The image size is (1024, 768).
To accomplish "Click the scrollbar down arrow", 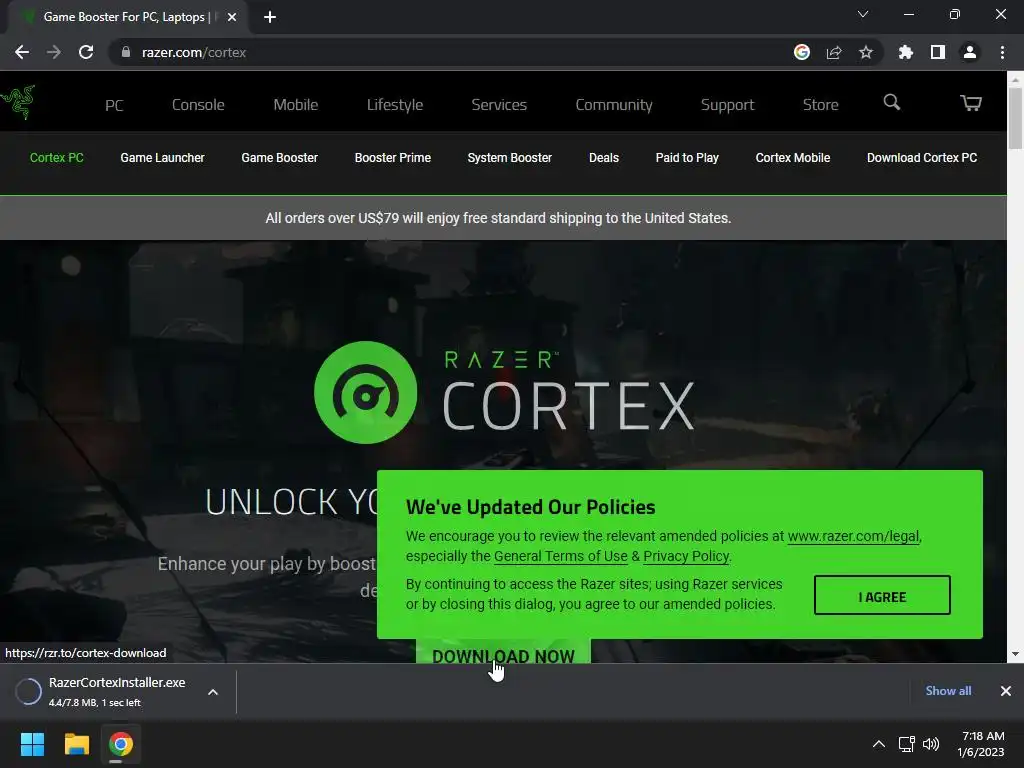I will 1015,654.
